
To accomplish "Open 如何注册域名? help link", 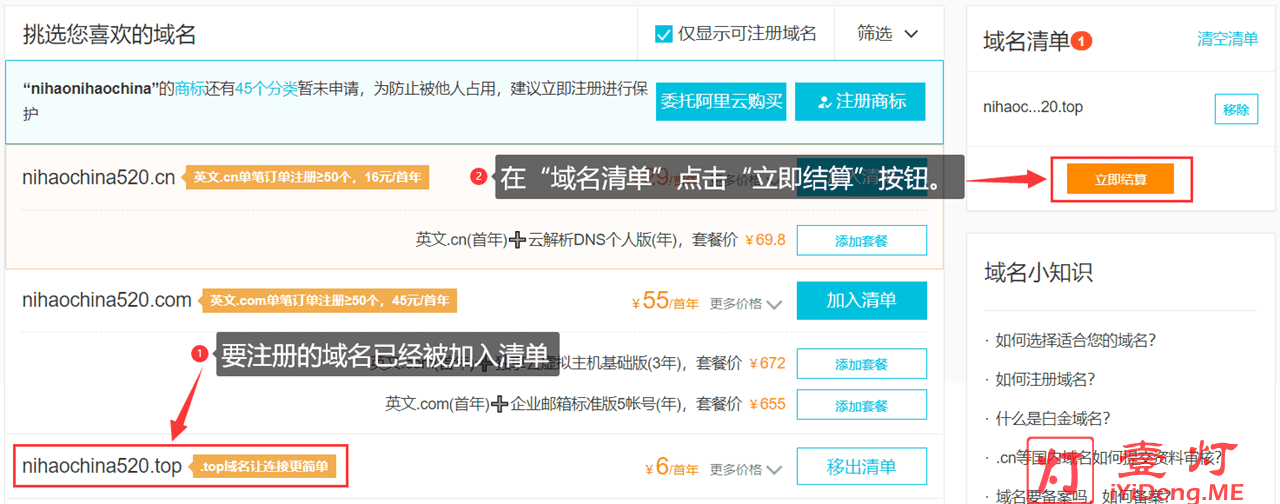I will [1044, 379].
